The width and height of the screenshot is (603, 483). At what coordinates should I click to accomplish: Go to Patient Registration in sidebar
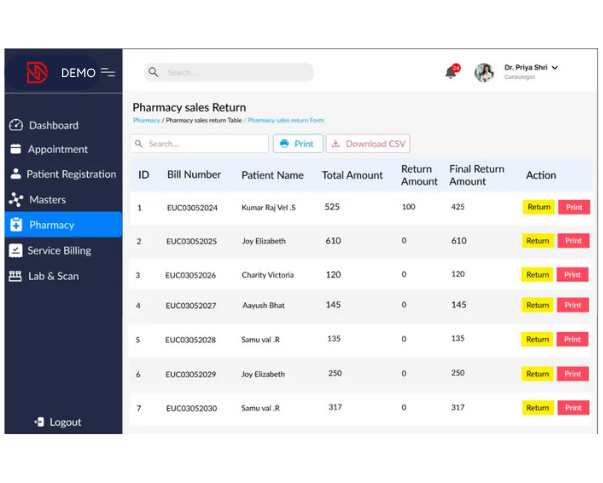pyautogui.click(x=70, y=174)
